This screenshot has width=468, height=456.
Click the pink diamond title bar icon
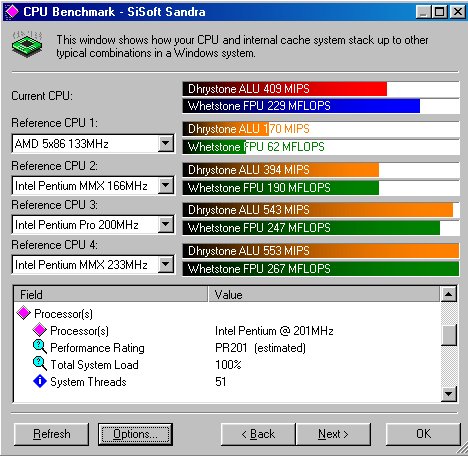click(12, 11)
